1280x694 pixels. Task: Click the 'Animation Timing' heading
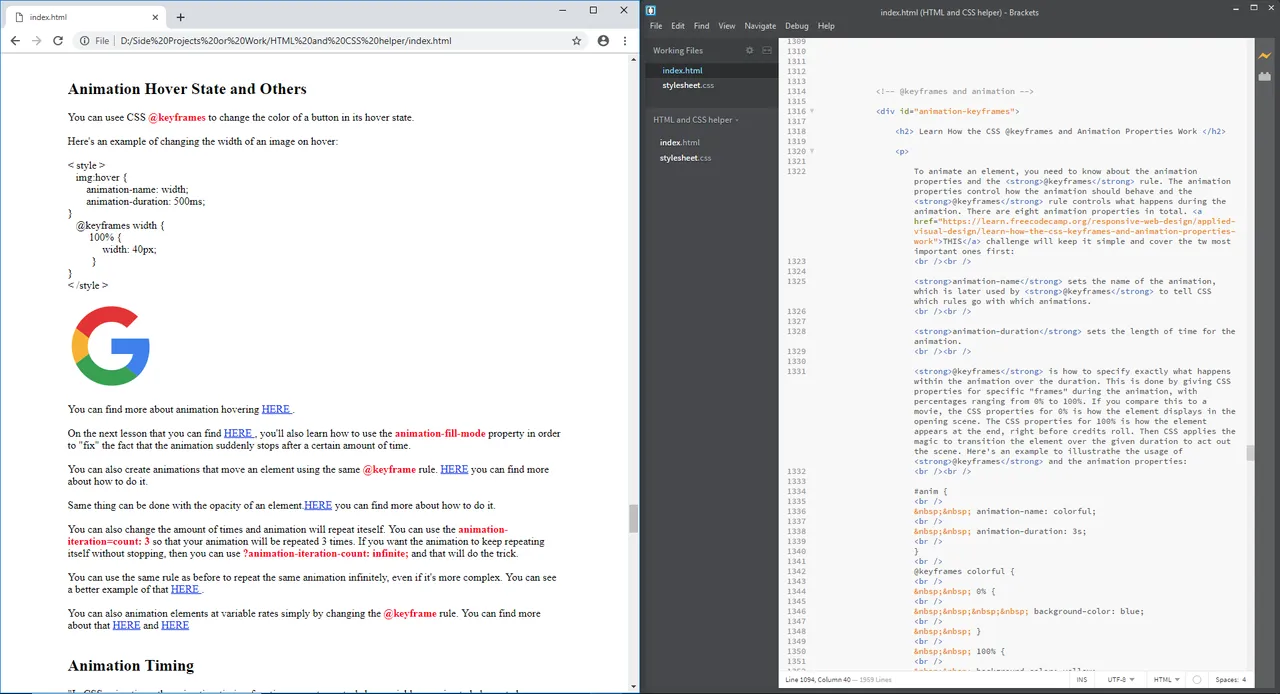point(131,666)
